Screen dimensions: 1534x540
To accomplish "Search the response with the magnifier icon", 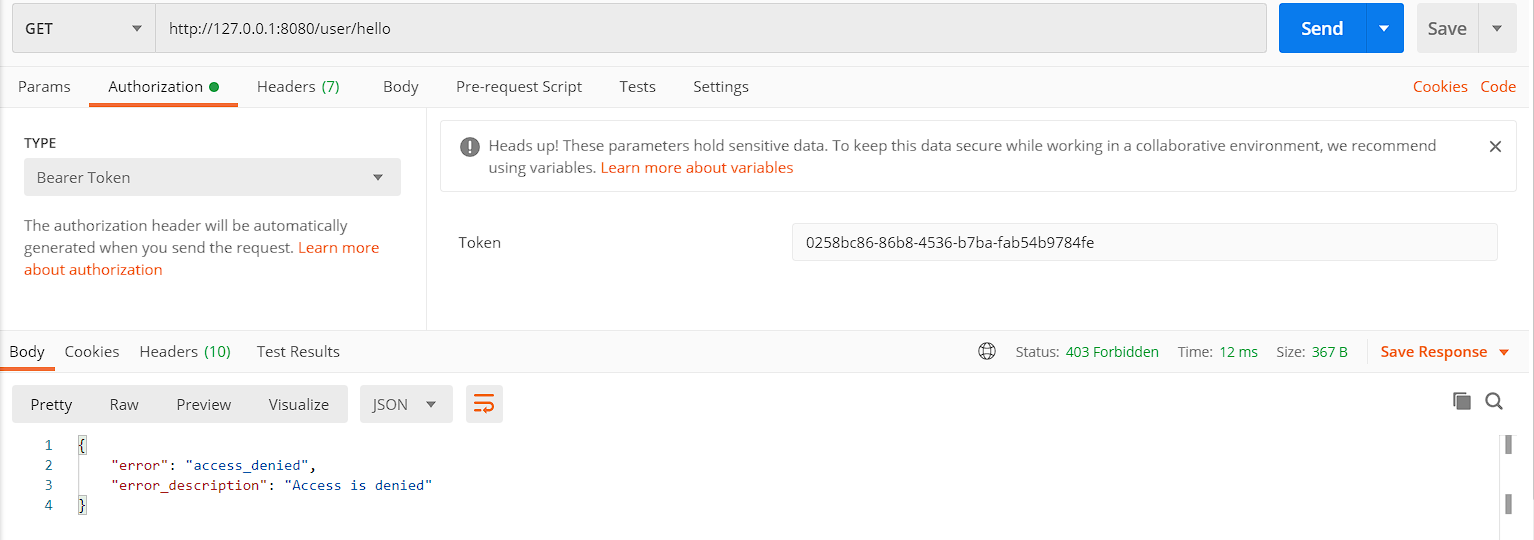I will (1494, 401).
